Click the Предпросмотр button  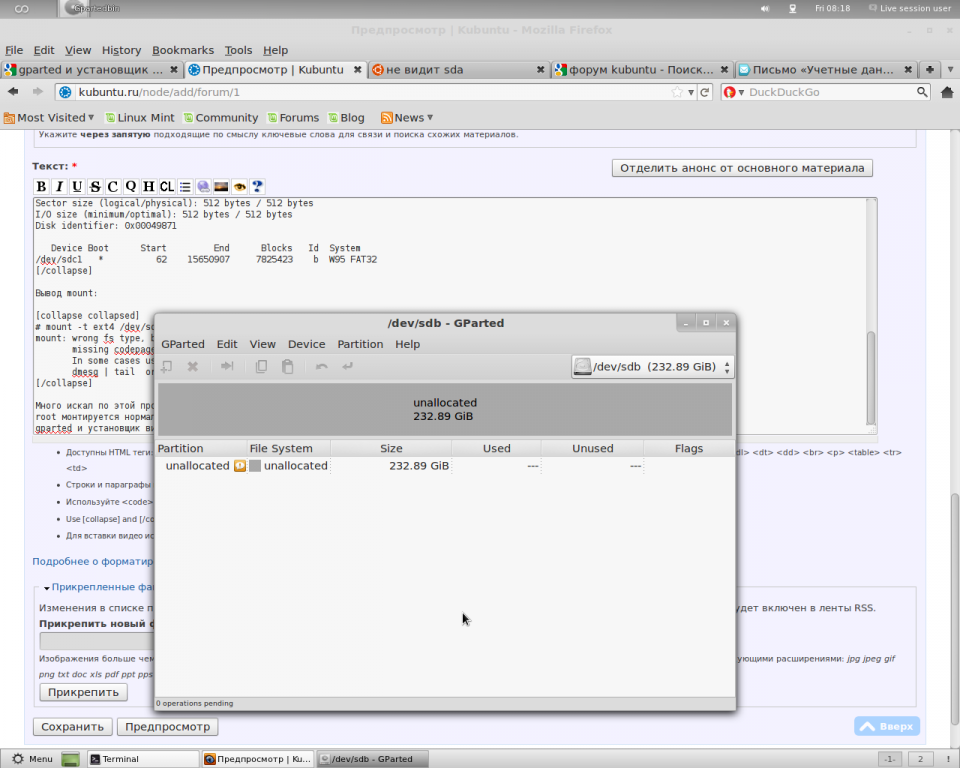167,726
